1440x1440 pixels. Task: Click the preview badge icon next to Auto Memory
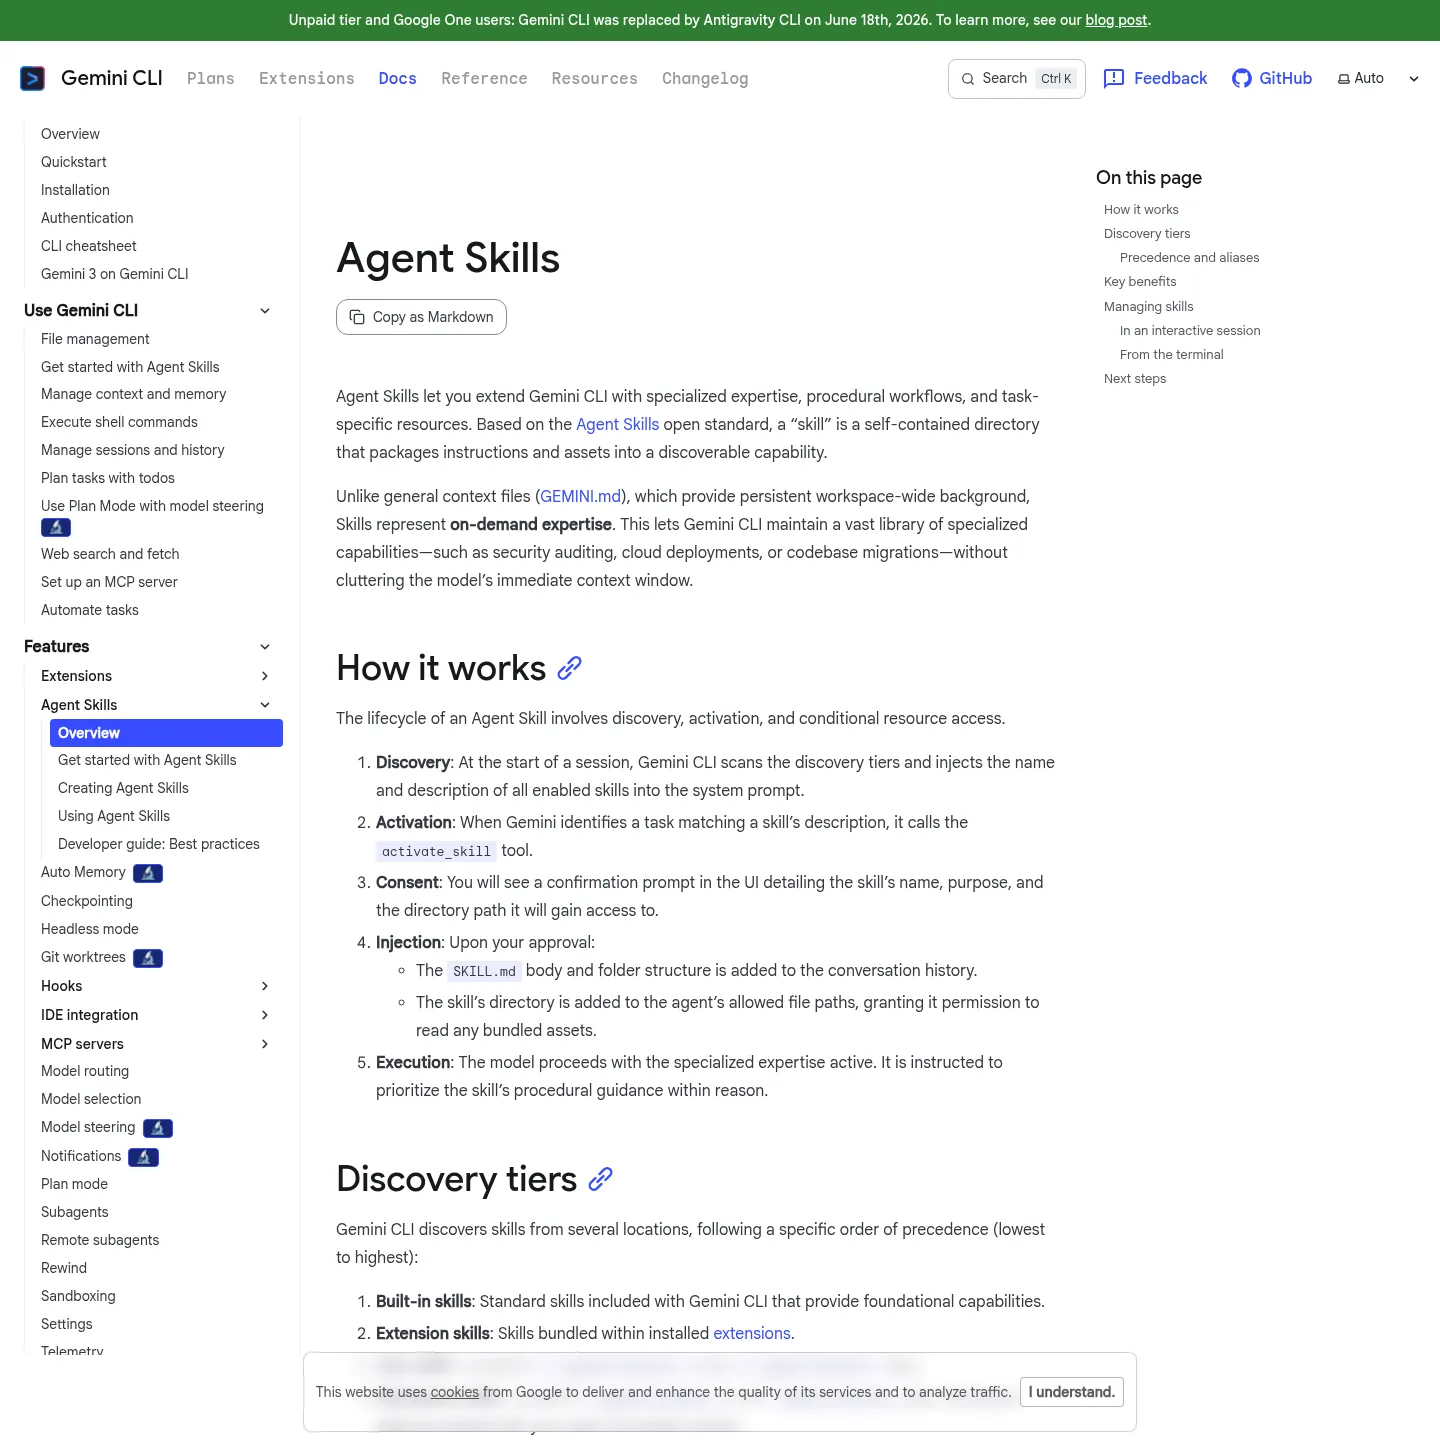point(148,873)
